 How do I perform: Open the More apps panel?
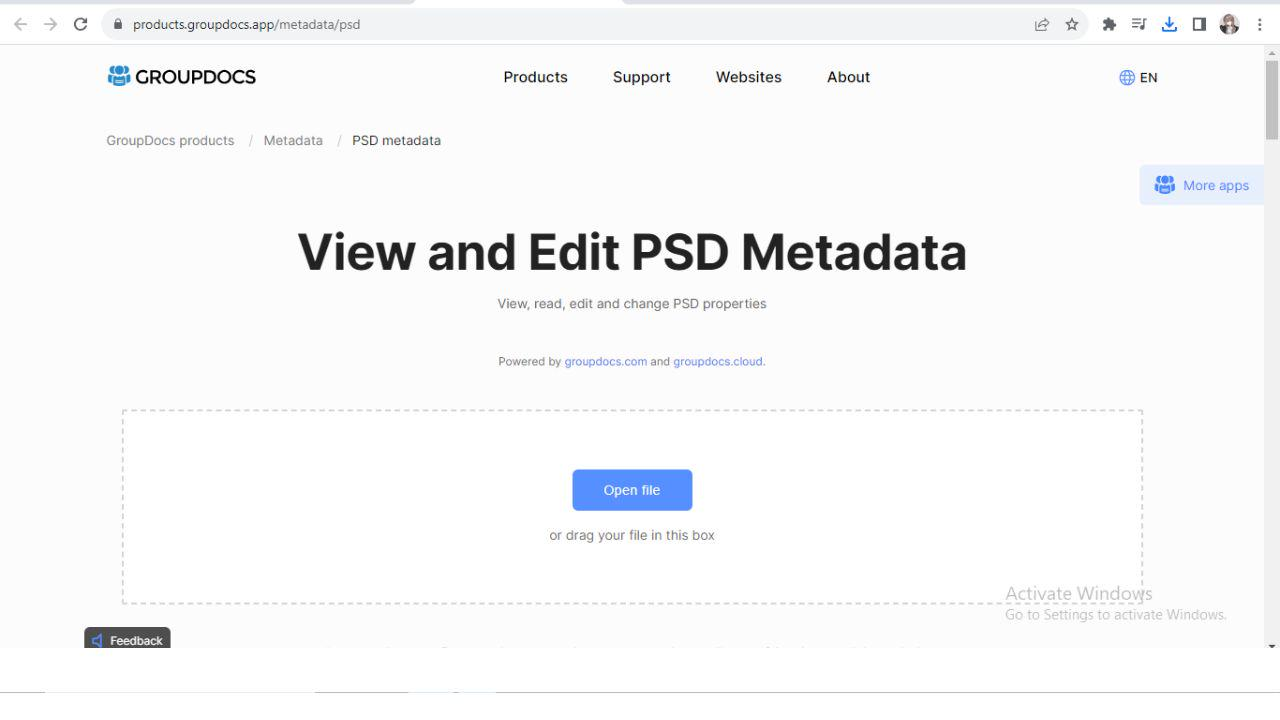click(x=1201, y=185)
